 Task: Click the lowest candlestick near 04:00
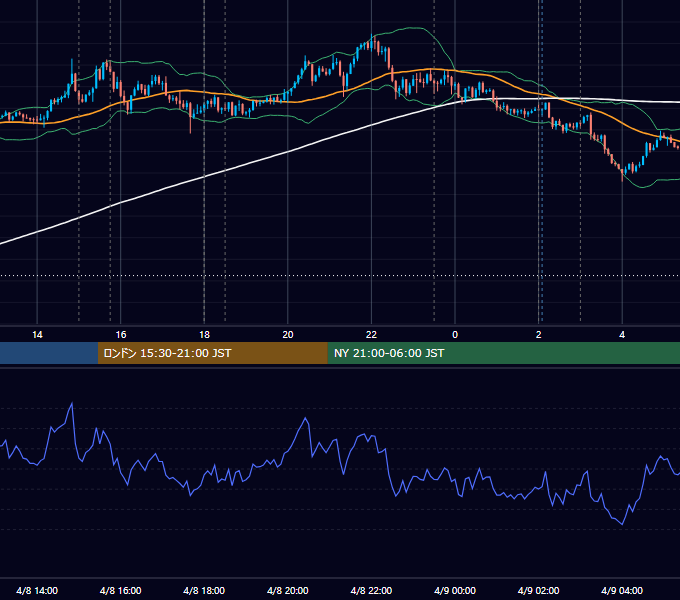point(622,173)
